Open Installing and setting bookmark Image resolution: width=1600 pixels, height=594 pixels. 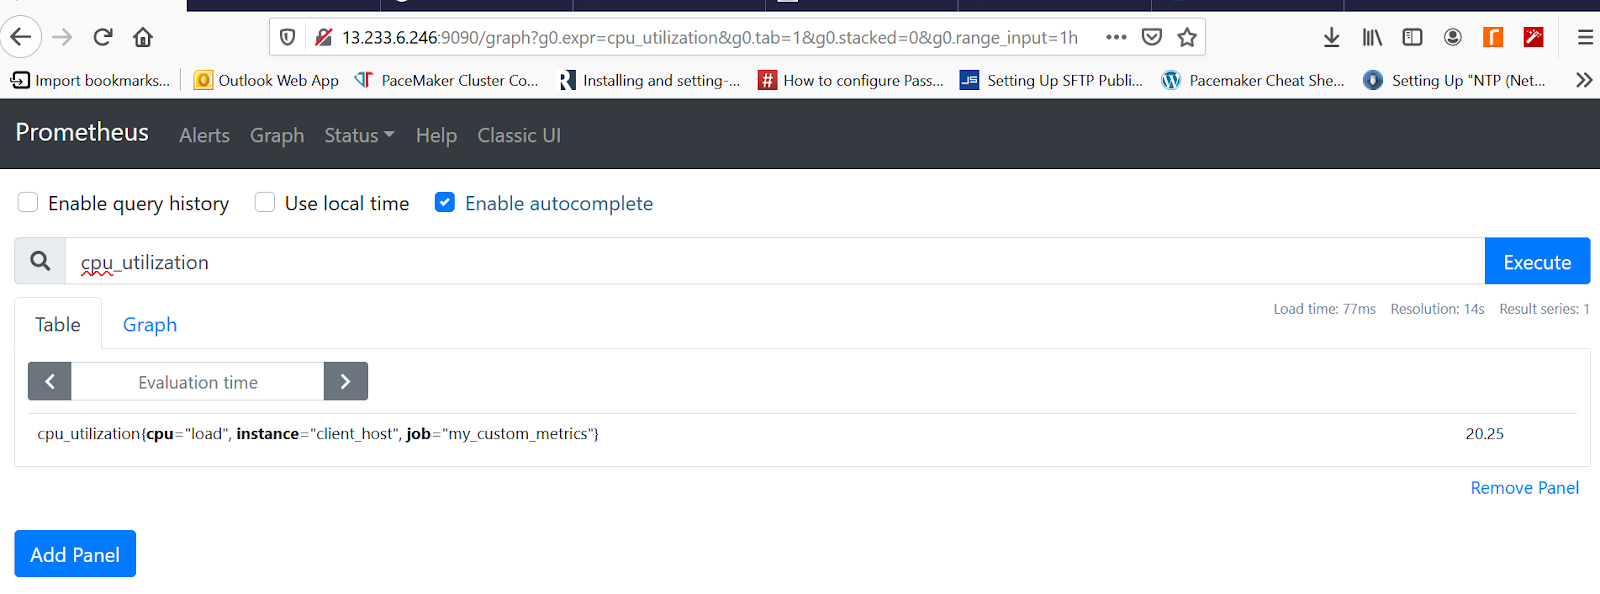pos(650,80)
